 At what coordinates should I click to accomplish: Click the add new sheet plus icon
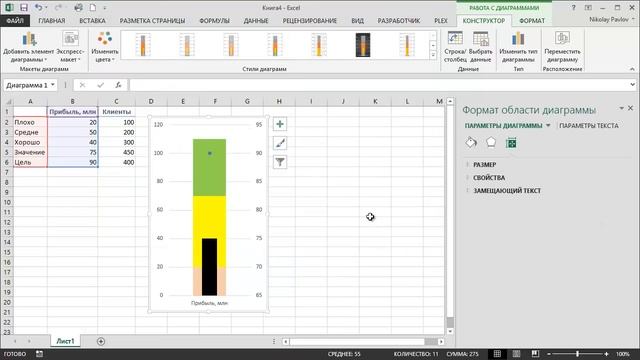[101, 341]
